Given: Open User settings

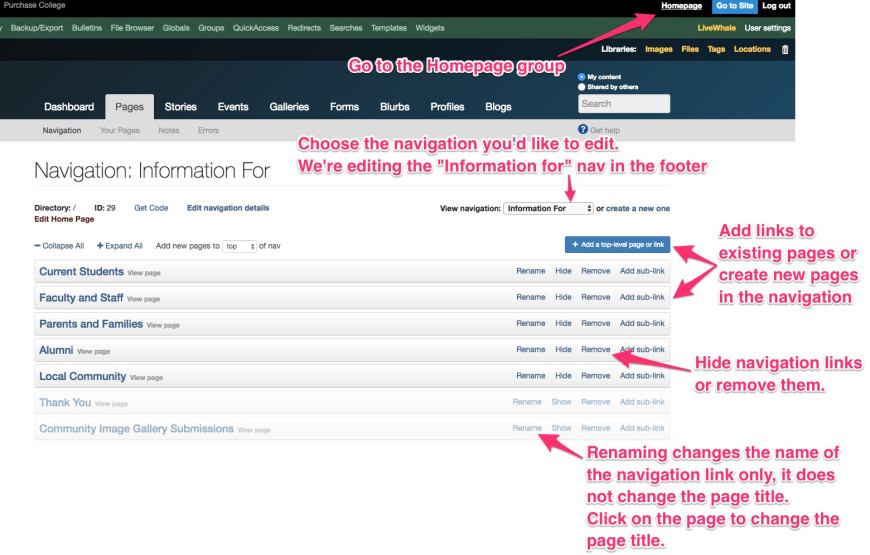Looking at the screenshot, I should (767, 28).
